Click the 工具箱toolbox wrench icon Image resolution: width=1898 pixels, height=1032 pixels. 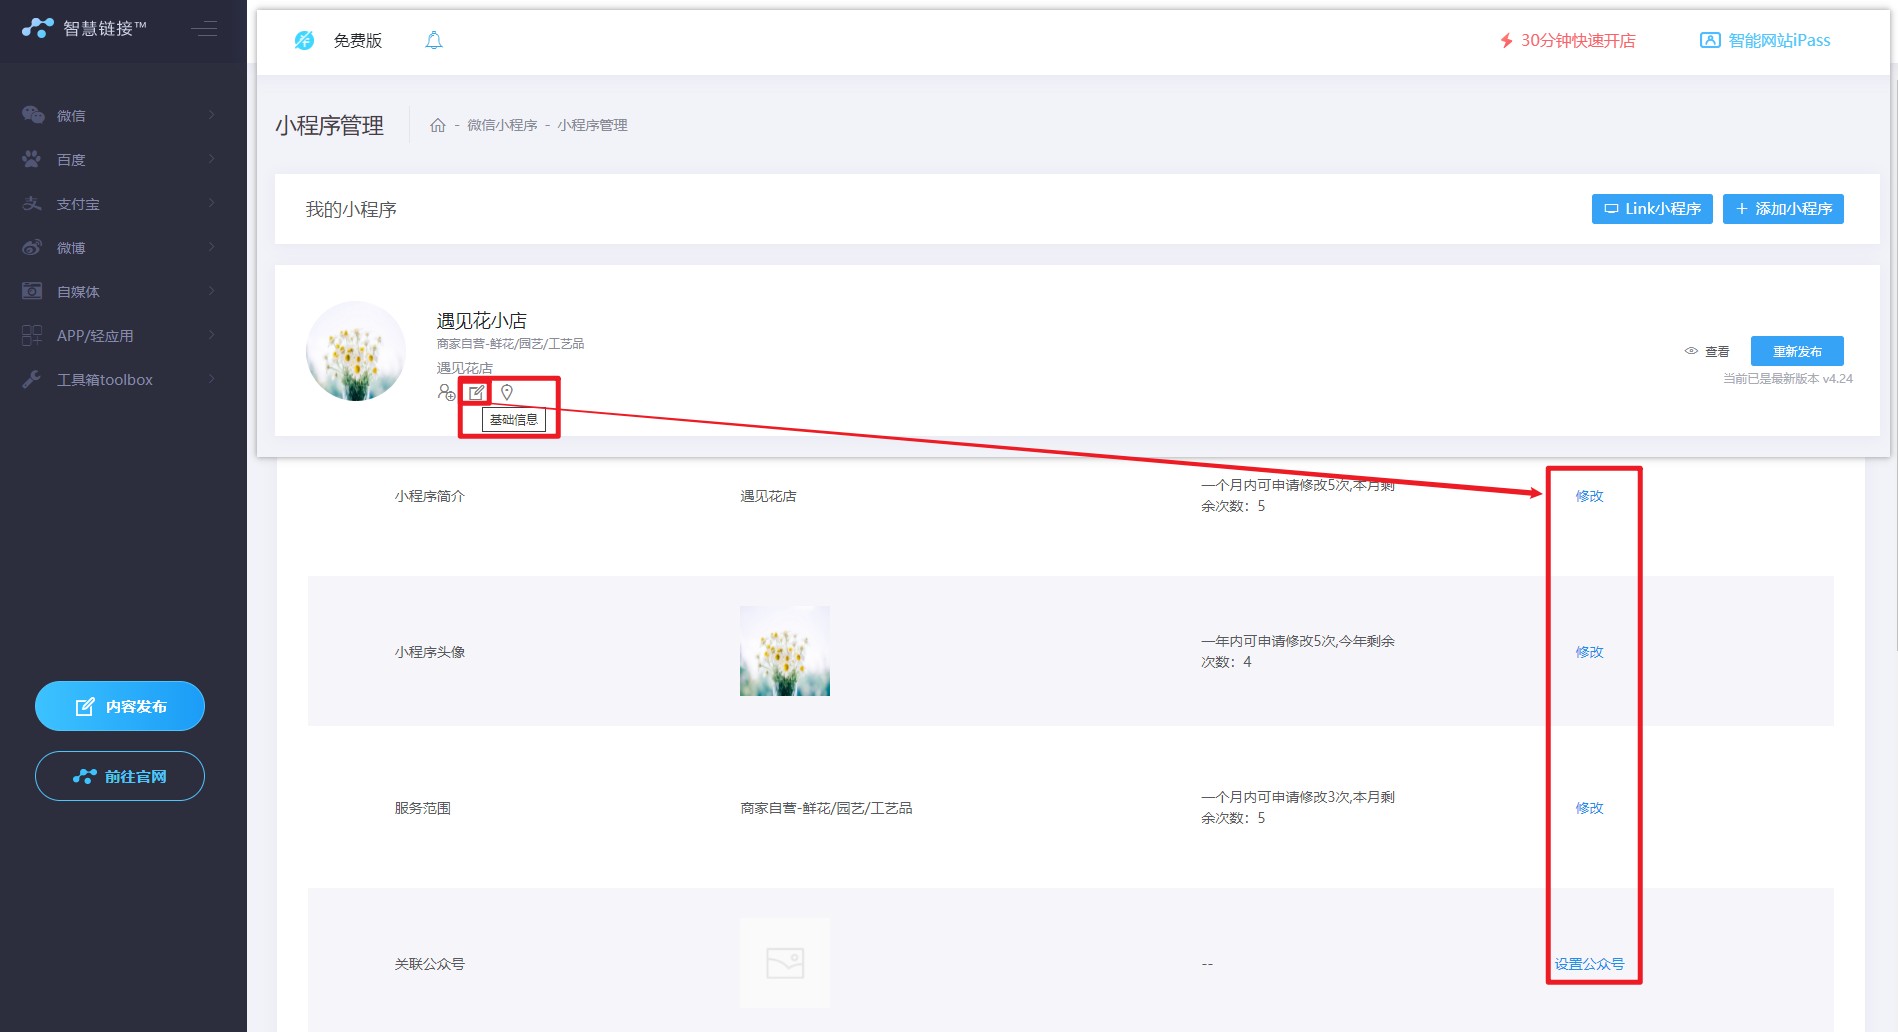(31, 379)
